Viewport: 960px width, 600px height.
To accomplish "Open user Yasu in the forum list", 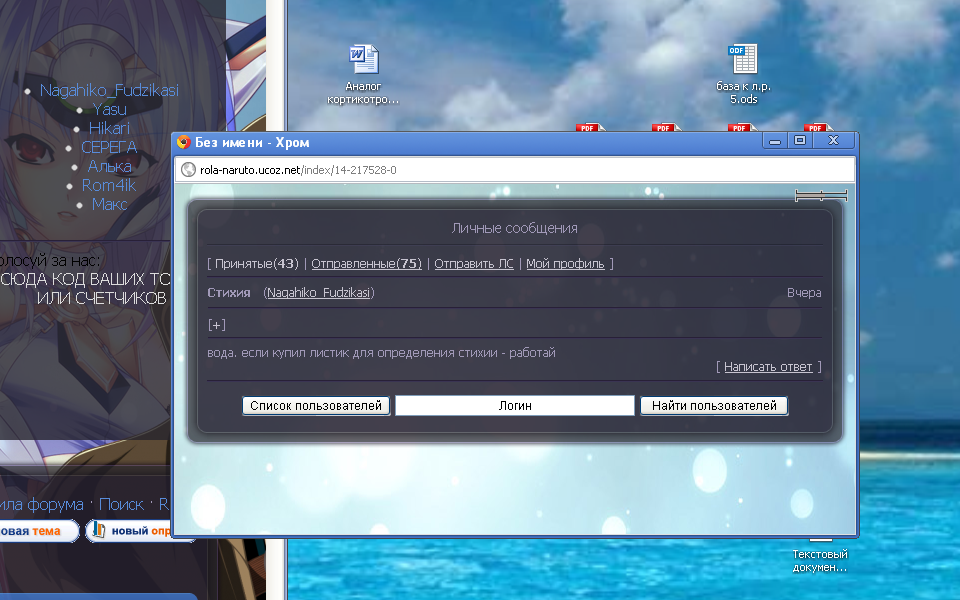I will pyautogui.click(x=110, y=110).
